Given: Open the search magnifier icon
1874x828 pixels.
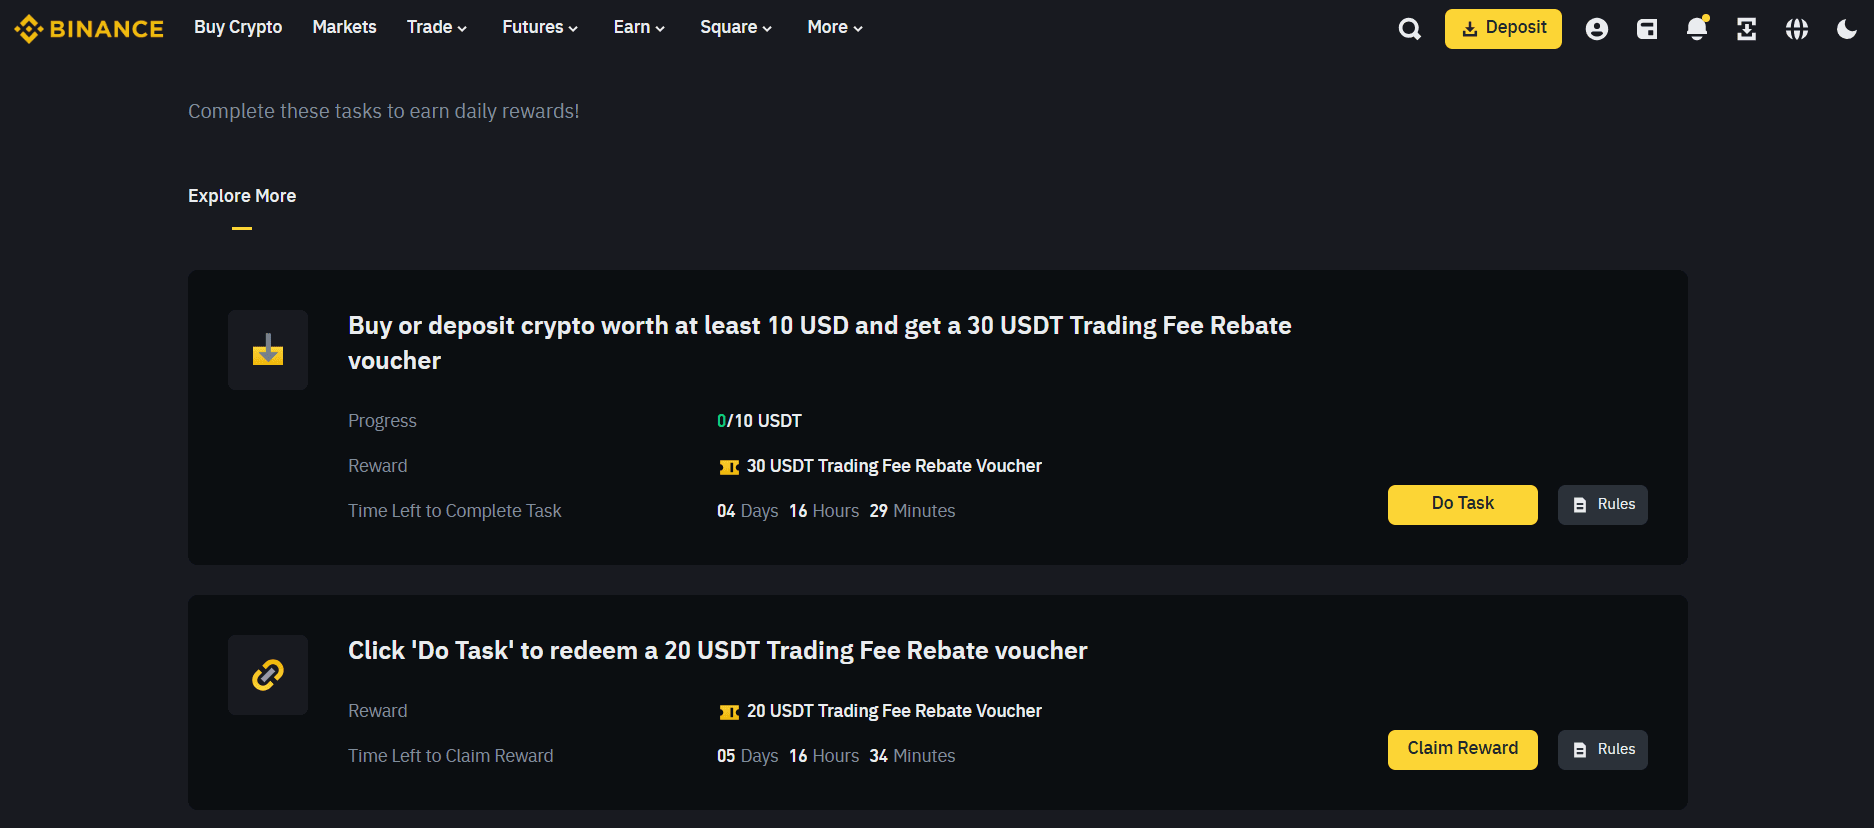Looking at the screenshot, I should [1410, 29].
